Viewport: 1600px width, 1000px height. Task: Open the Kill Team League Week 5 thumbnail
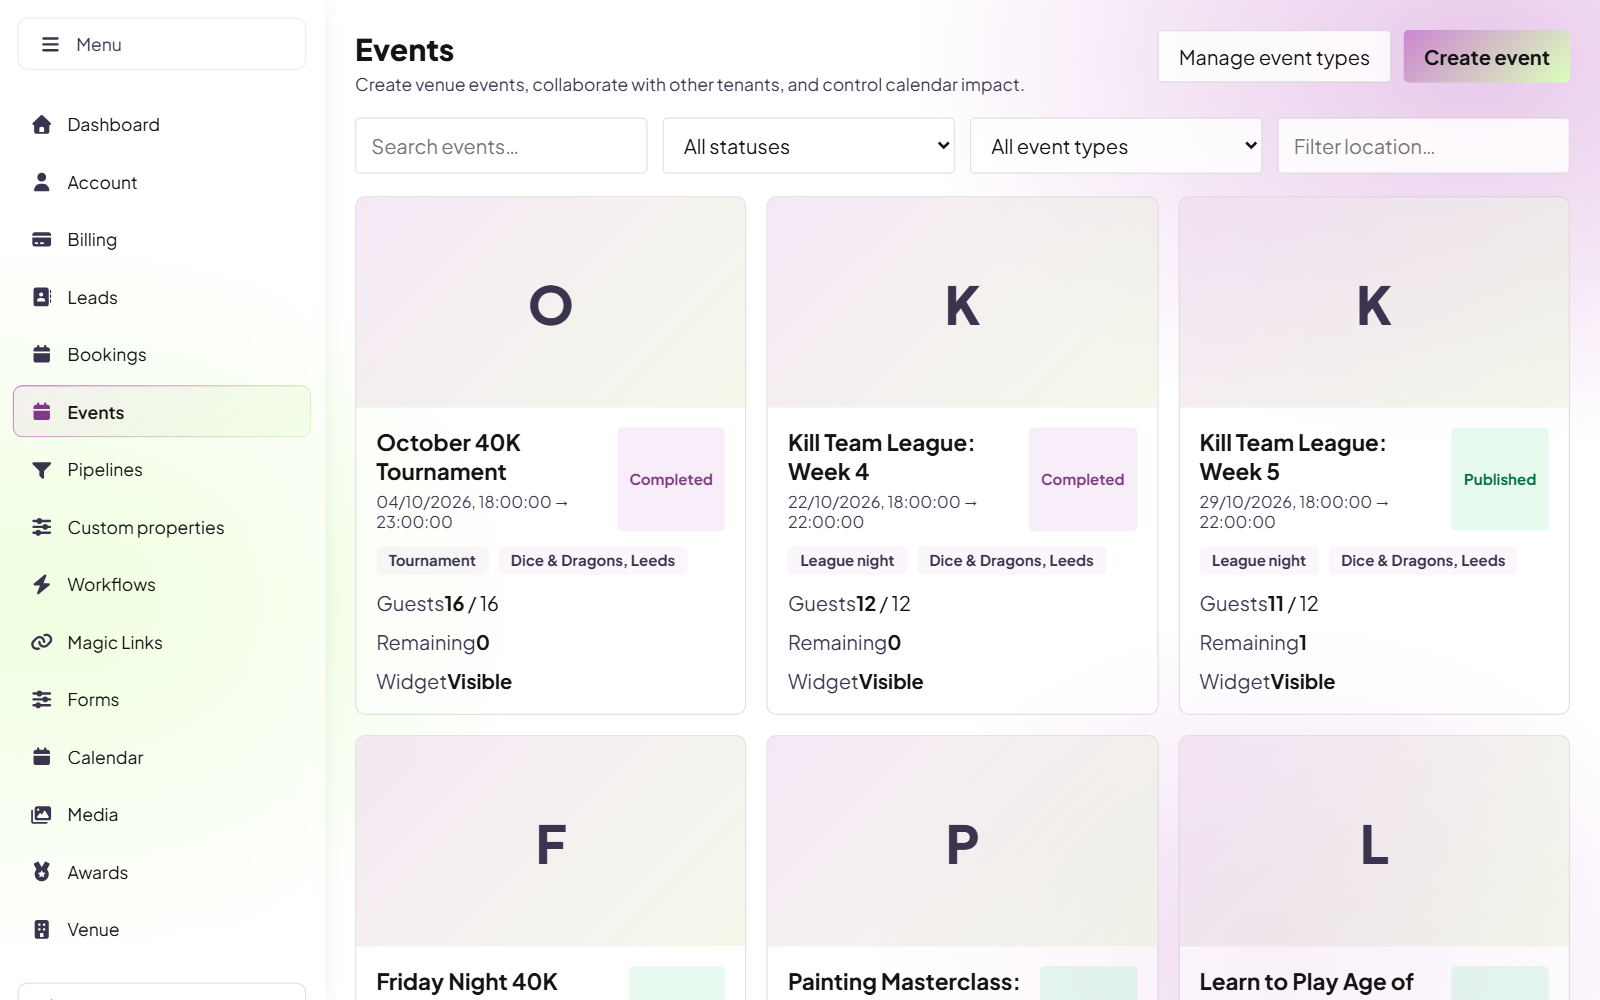(x=1374, y=302)
